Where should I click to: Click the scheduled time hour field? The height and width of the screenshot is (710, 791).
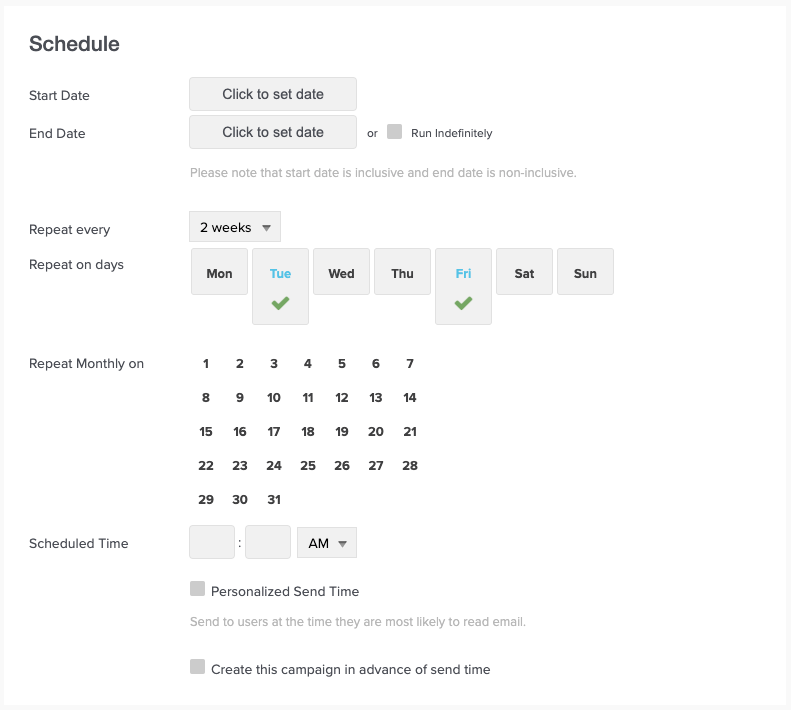(212, 542)
